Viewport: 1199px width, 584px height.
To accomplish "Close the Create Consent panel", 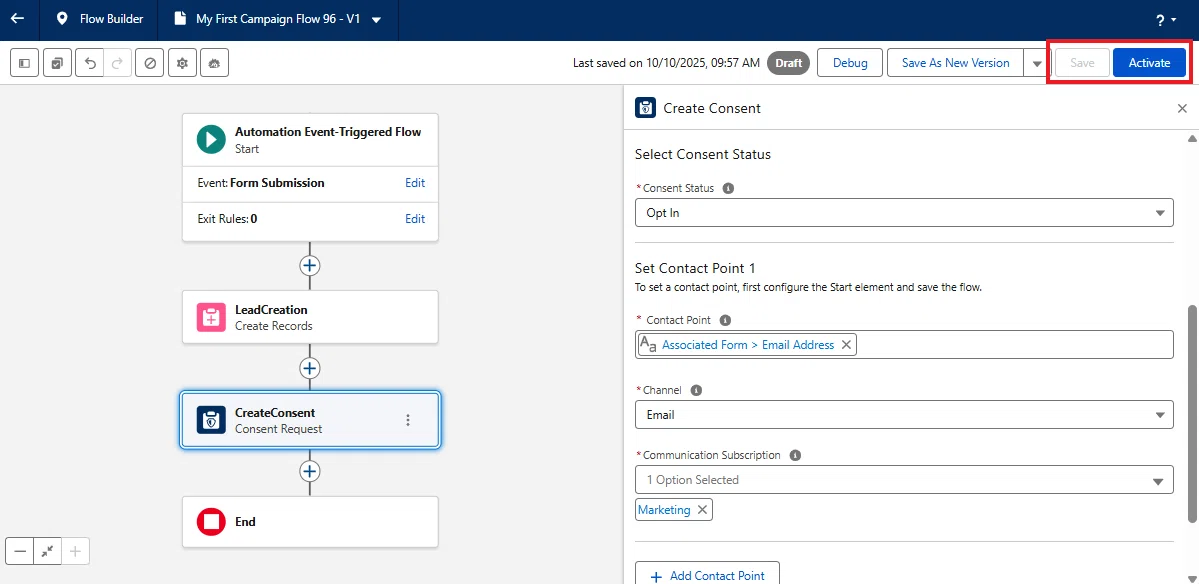I will 1182,109.
